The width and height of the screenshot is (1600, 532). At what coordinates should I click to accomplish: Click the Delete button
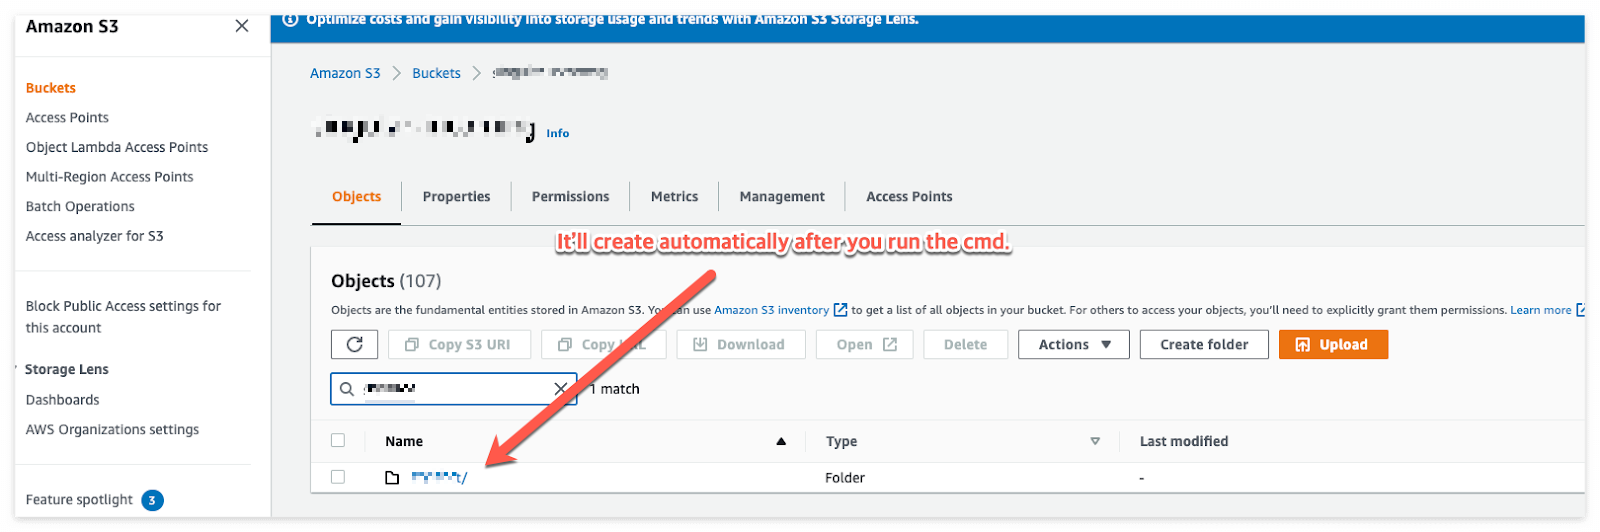[965, 344]
